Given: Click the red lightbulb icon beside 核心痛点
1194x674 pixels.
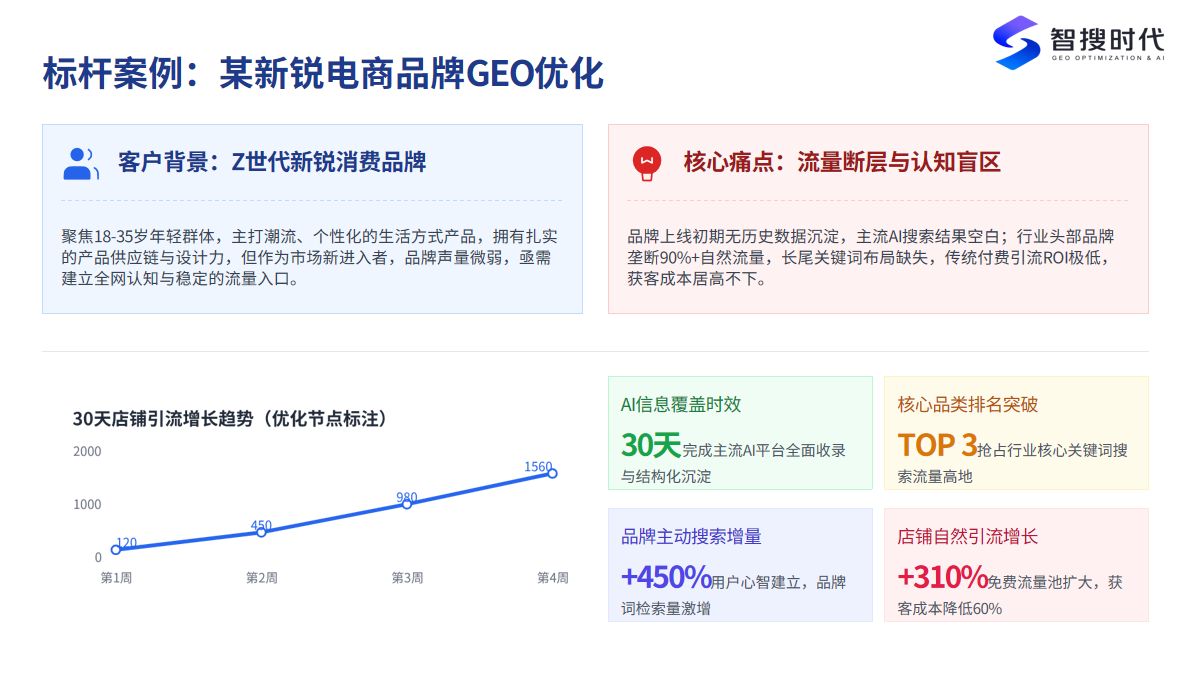Looking at the screenshot, I should (646, 163).
